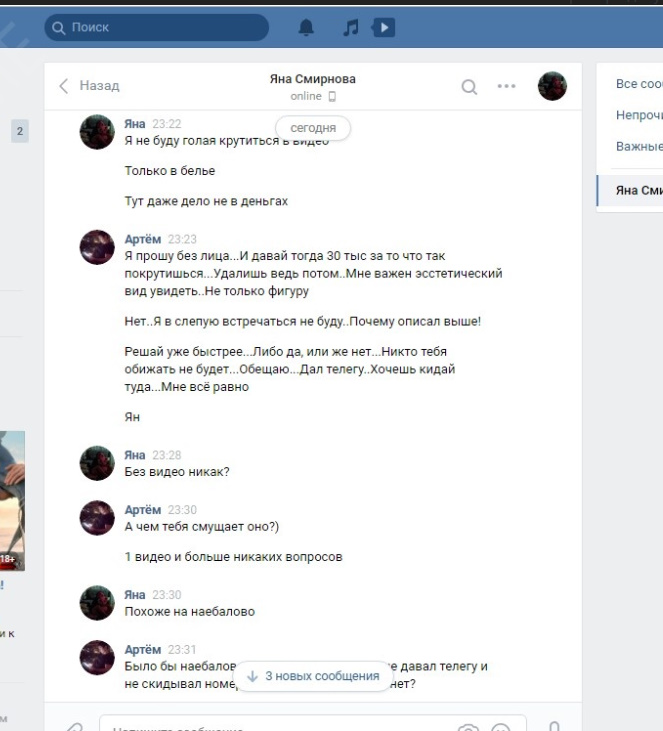Image resolution: width=663 pixels, height=731 pixels.
Task: Show the Непрочитанные messages filter
Action: 639,115
